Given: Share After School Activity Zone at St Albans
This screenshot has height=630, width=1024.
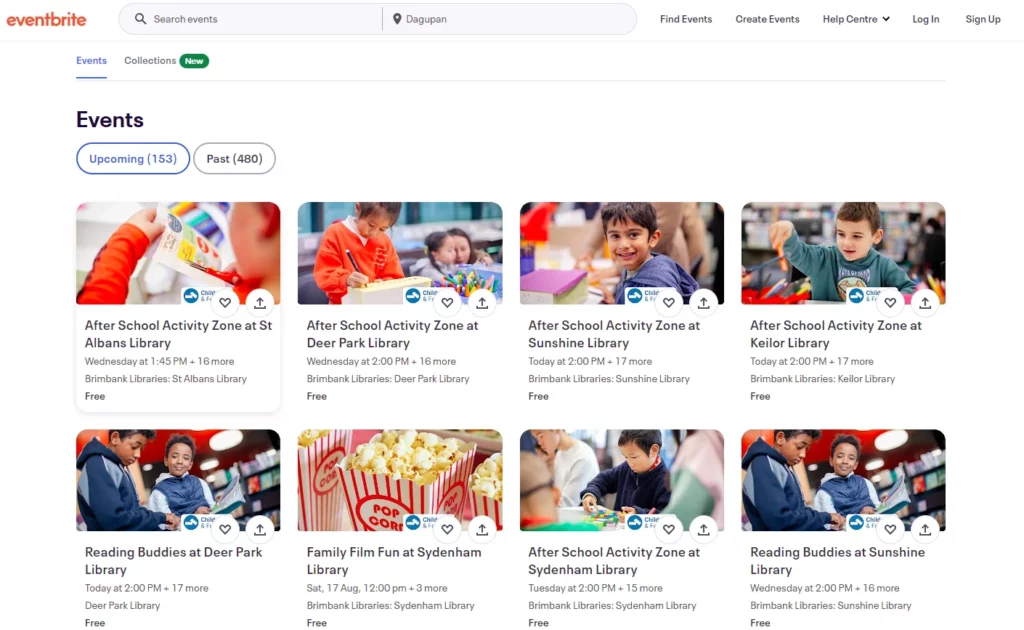Looking at the screenshot, I should 260,302.
